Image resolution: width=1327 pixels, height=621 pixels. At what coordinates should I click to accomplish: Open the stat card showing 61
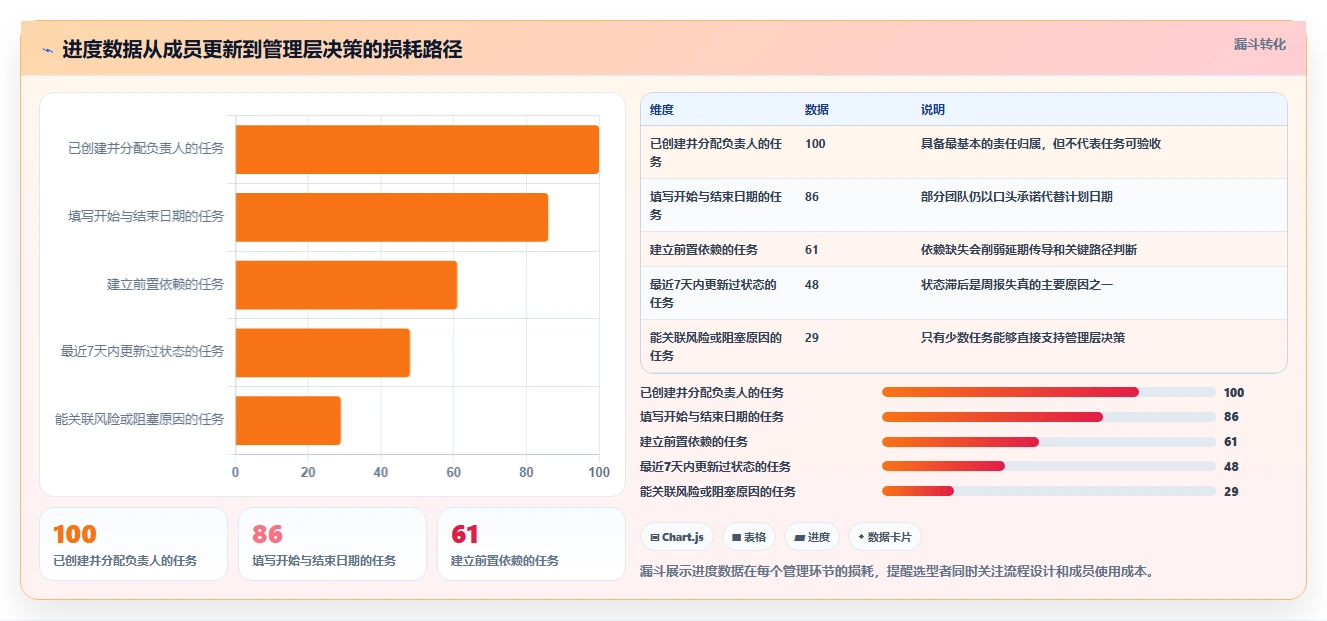coord(531,544)
